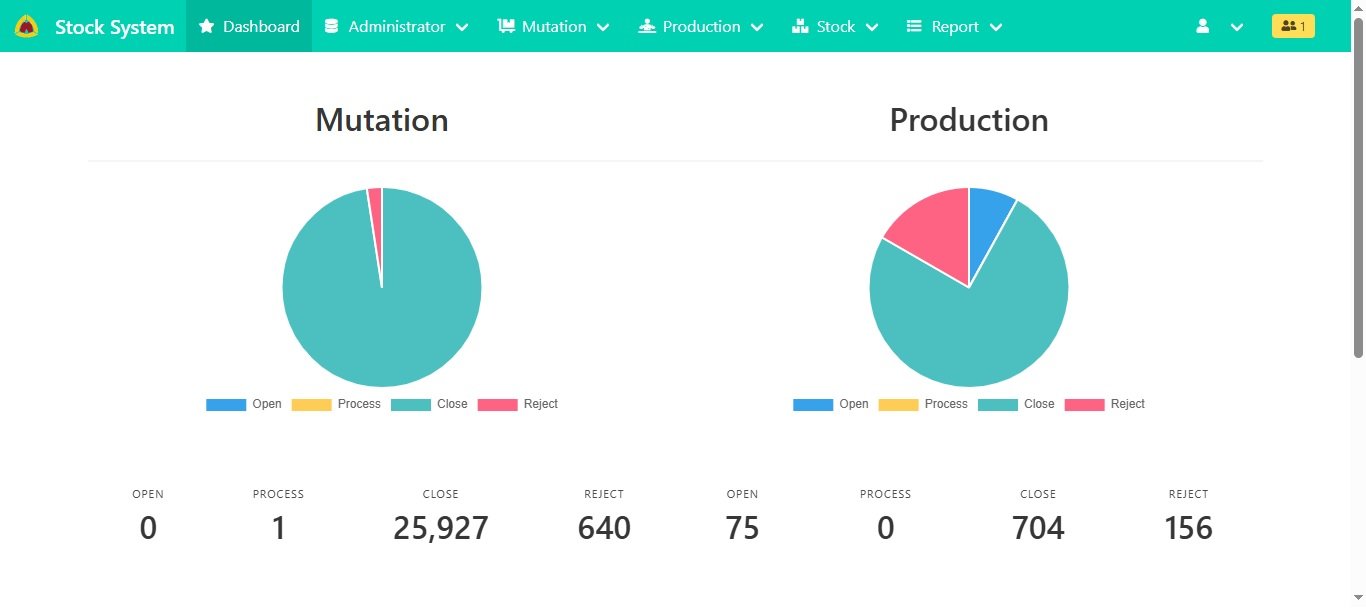Toggle Reject legend in Mutation chart

coord(517,404)
